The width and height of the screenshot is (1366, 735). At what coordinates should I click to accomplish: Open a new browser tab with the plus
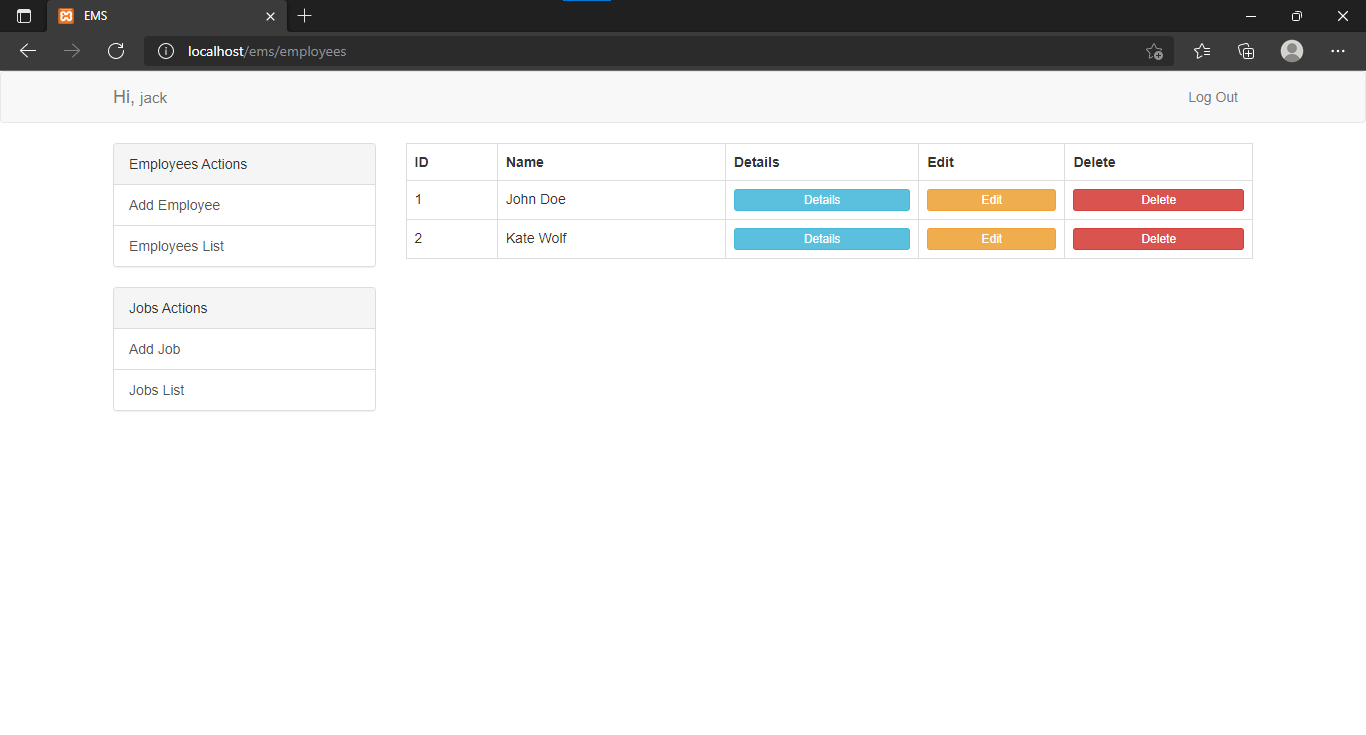(304, 16)
